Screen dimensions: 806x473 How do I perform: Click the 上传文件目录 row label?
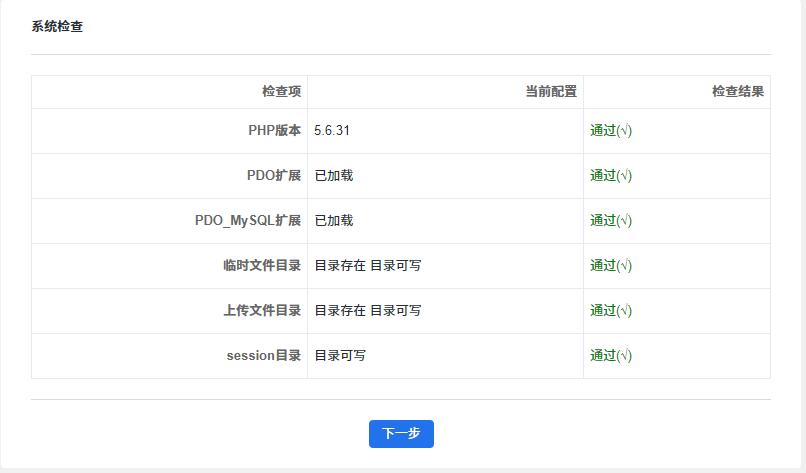[262, 311]
